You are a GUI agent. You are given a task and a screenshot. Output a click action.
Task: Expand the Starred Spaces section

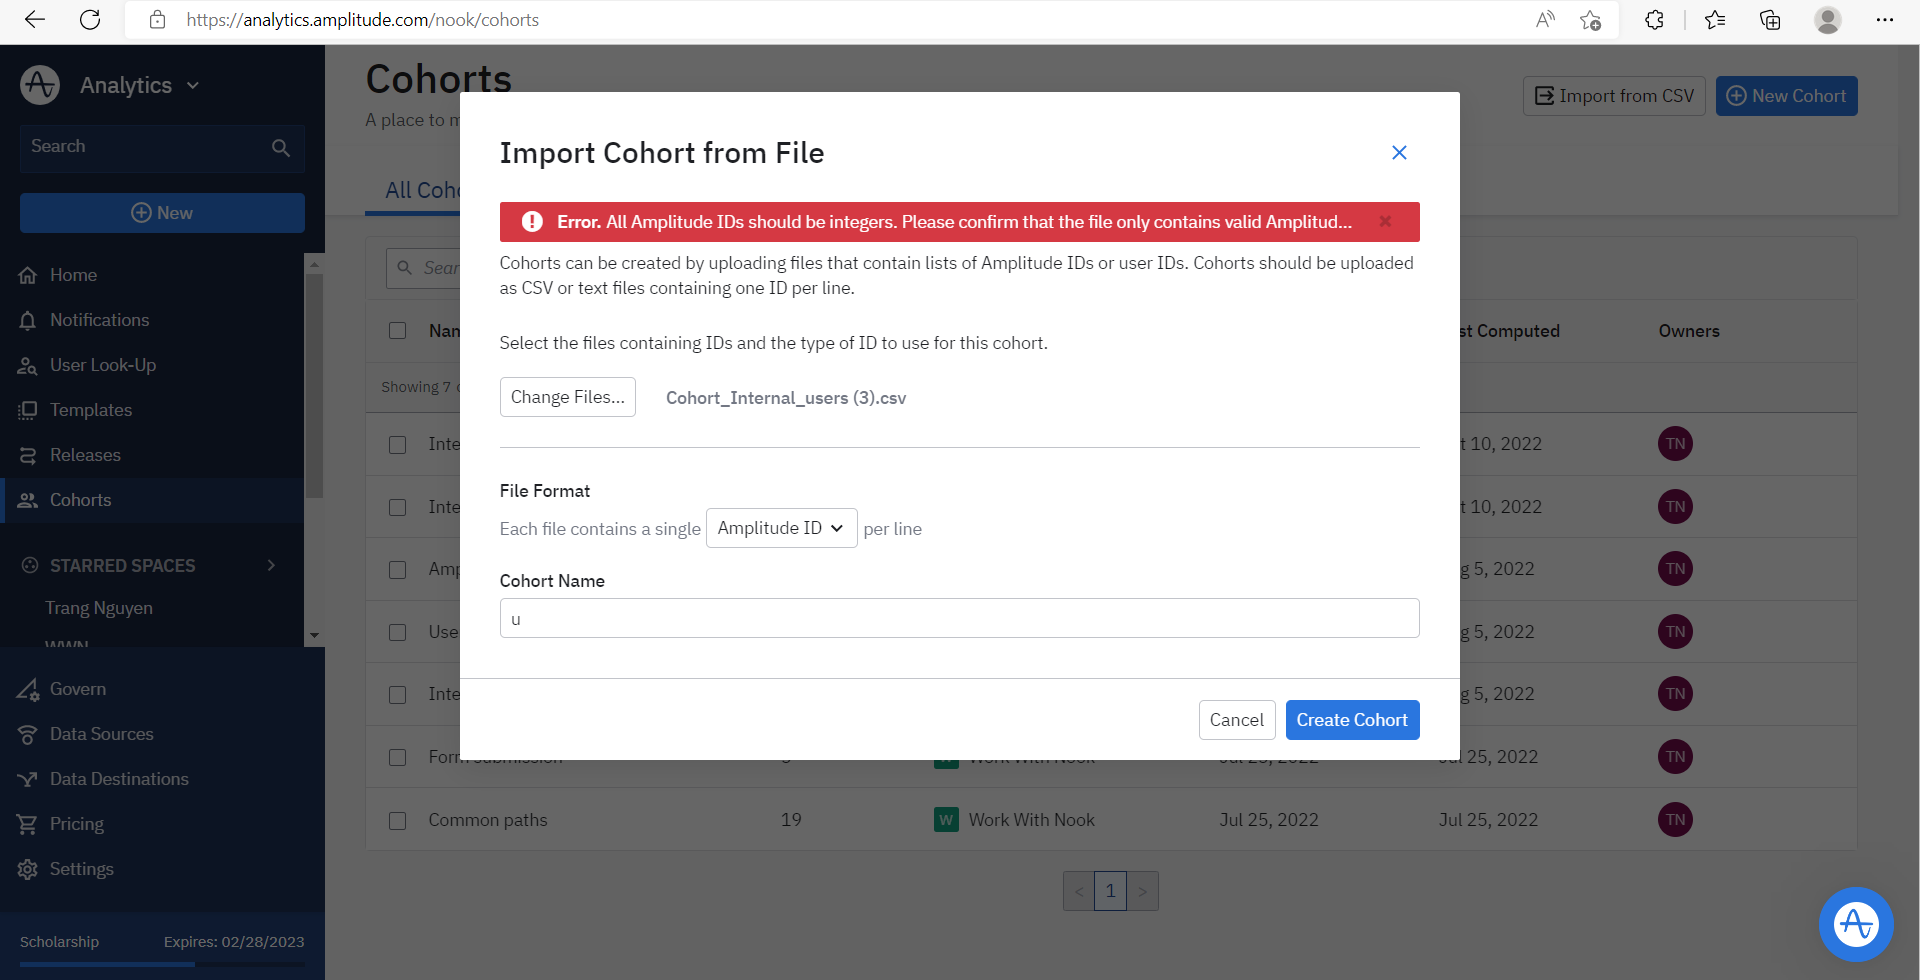[271, 565]
